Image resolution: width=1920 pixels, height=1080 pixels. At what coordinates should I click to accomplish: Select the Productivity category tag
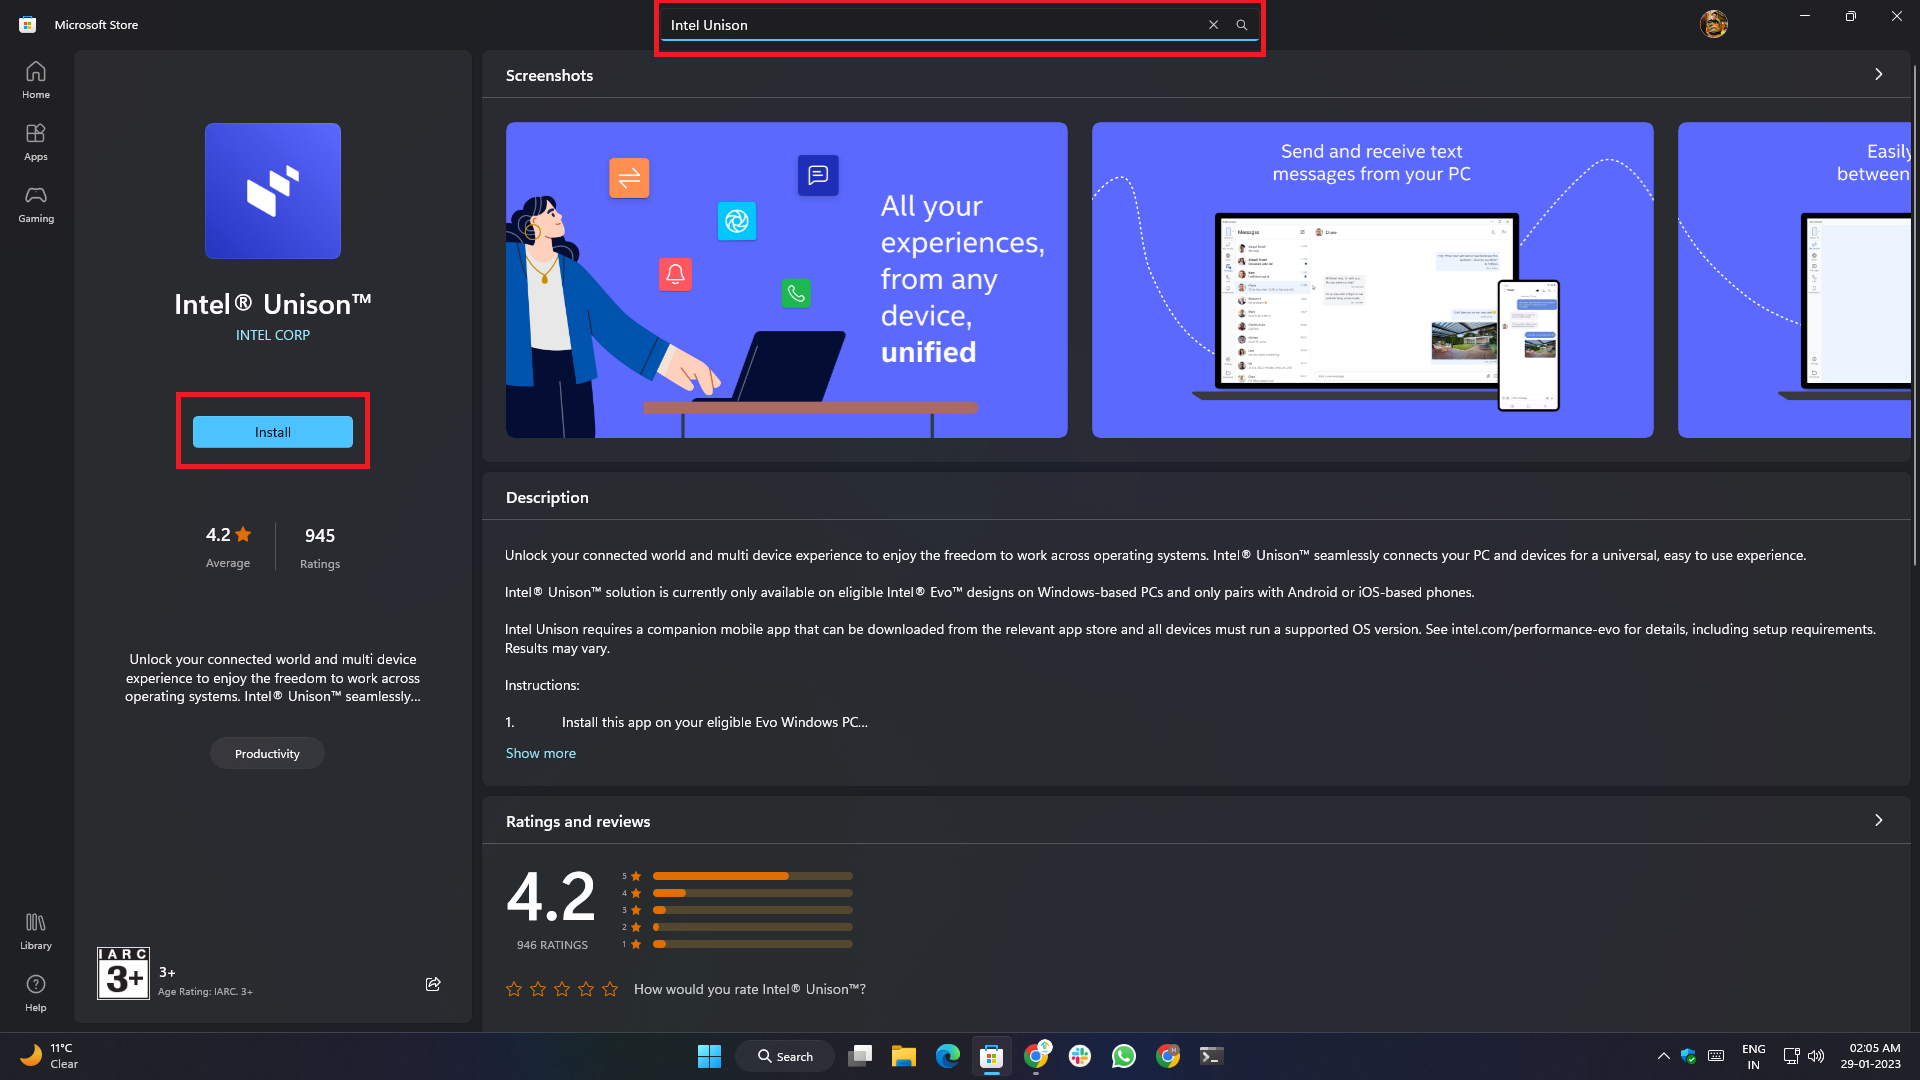[x=268, y=753]
